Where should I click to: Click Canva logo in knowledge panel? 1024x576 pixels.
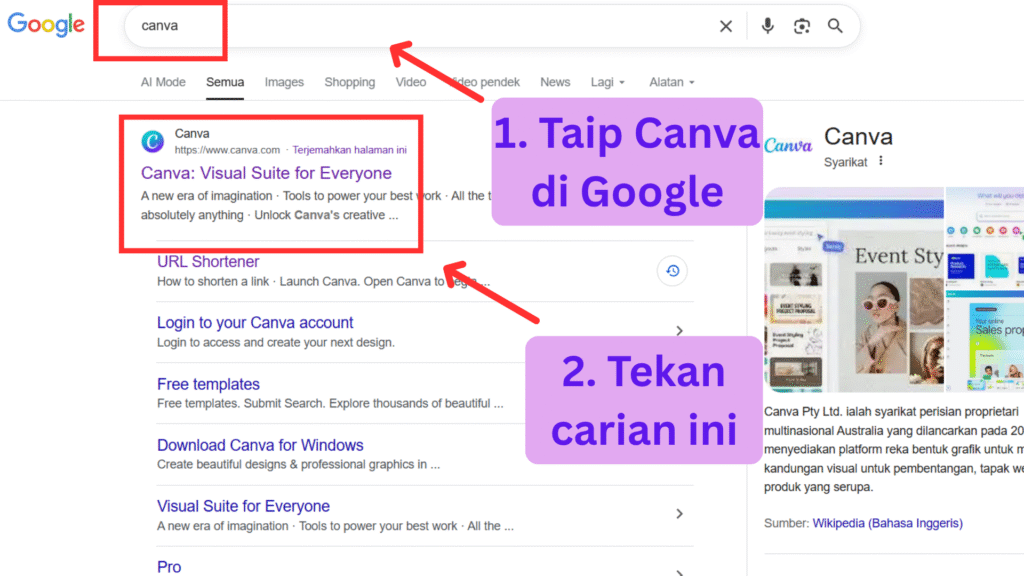pyautogui.click(x=788, y=146)
